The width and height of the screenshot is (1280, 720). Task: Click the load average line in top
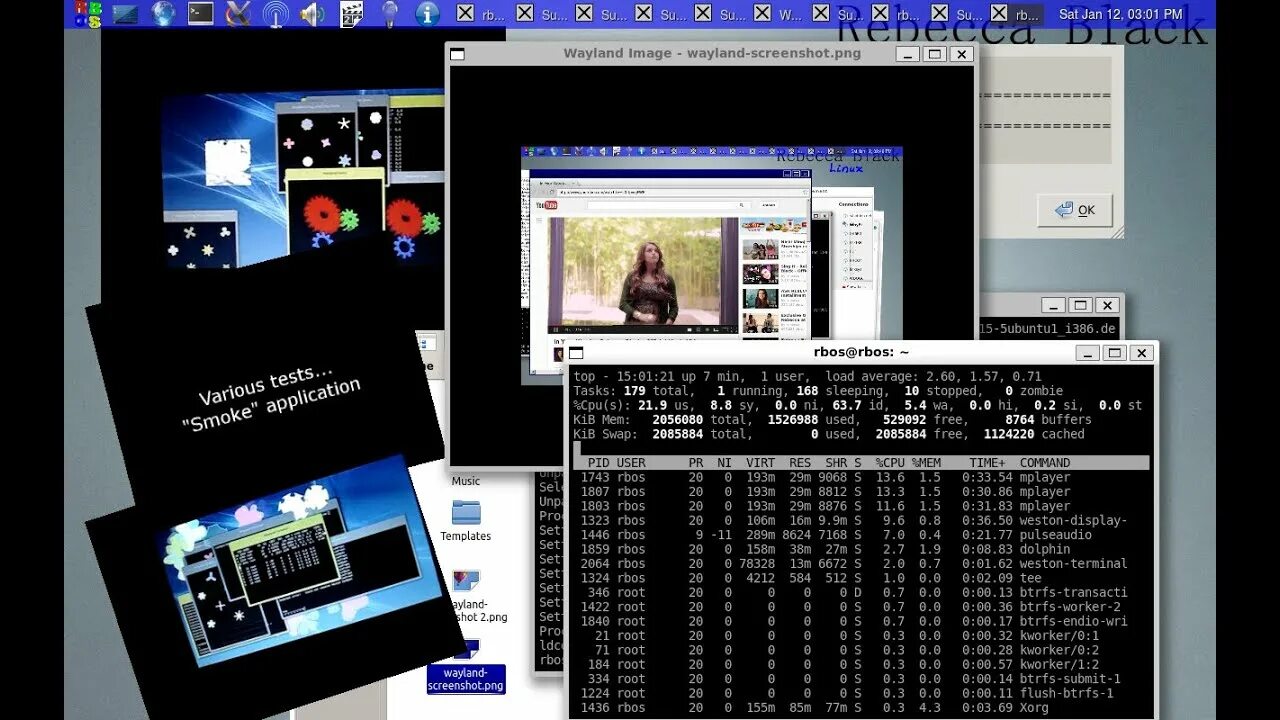point(808,376)
